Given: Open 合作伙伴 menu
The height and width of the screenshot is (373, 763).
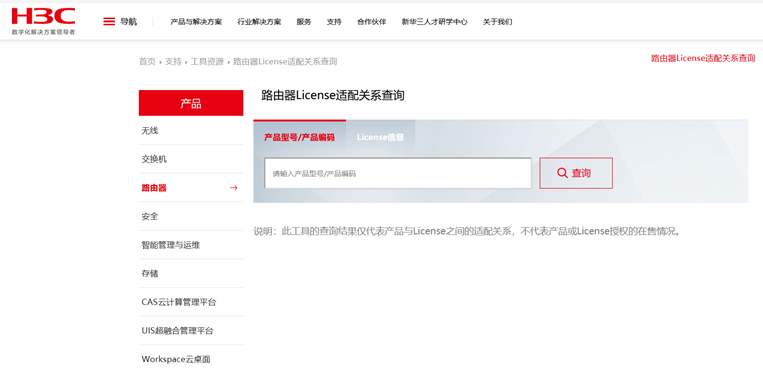Looking at the screenshot, I should 371,22.
